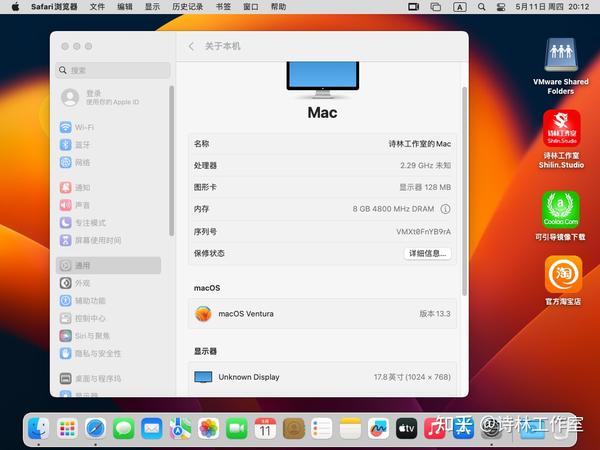600x450 pixels.
Task: Click the search field in sidebar
Action: click(113, 70)
